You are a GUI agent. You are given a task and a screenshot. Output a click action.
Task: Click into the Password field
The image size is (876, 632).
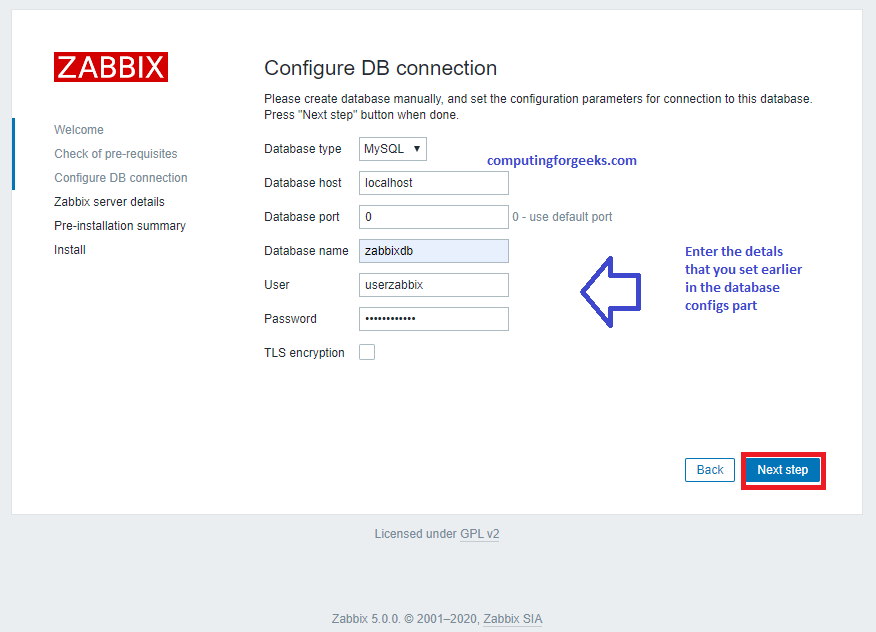point(434,319)
